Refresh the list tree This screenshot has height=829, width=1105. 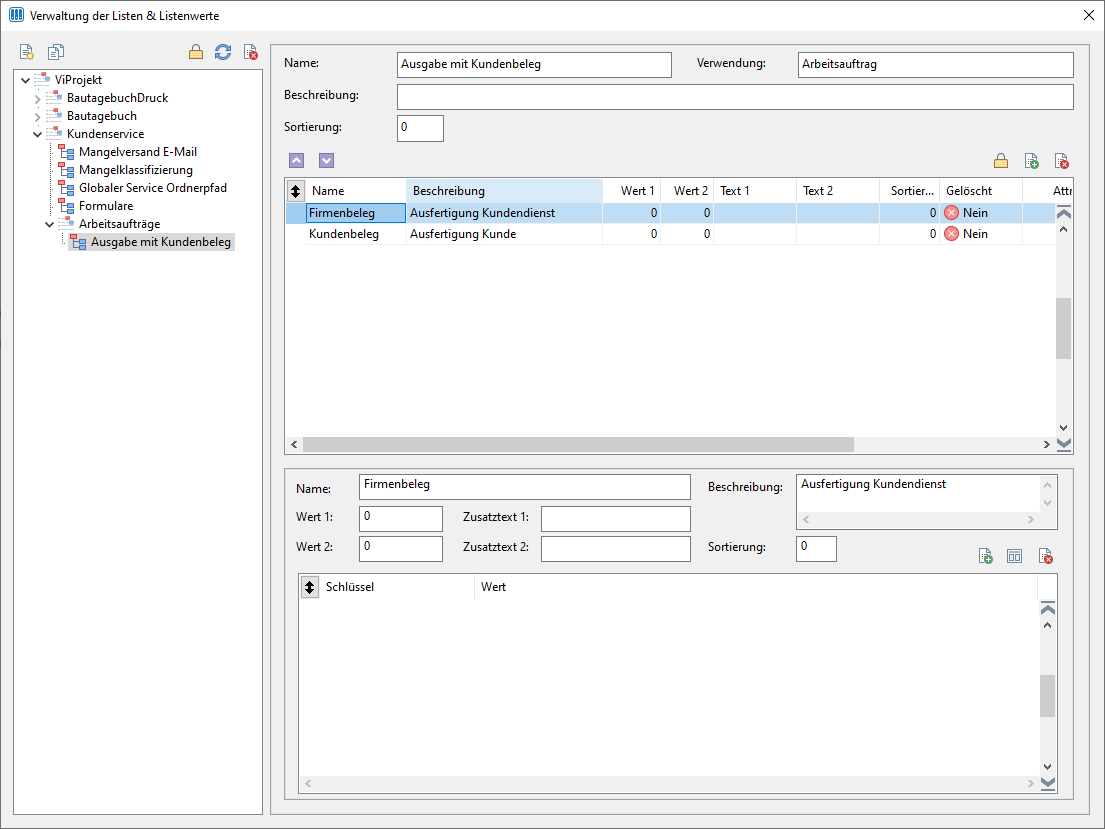pos(223,52)
